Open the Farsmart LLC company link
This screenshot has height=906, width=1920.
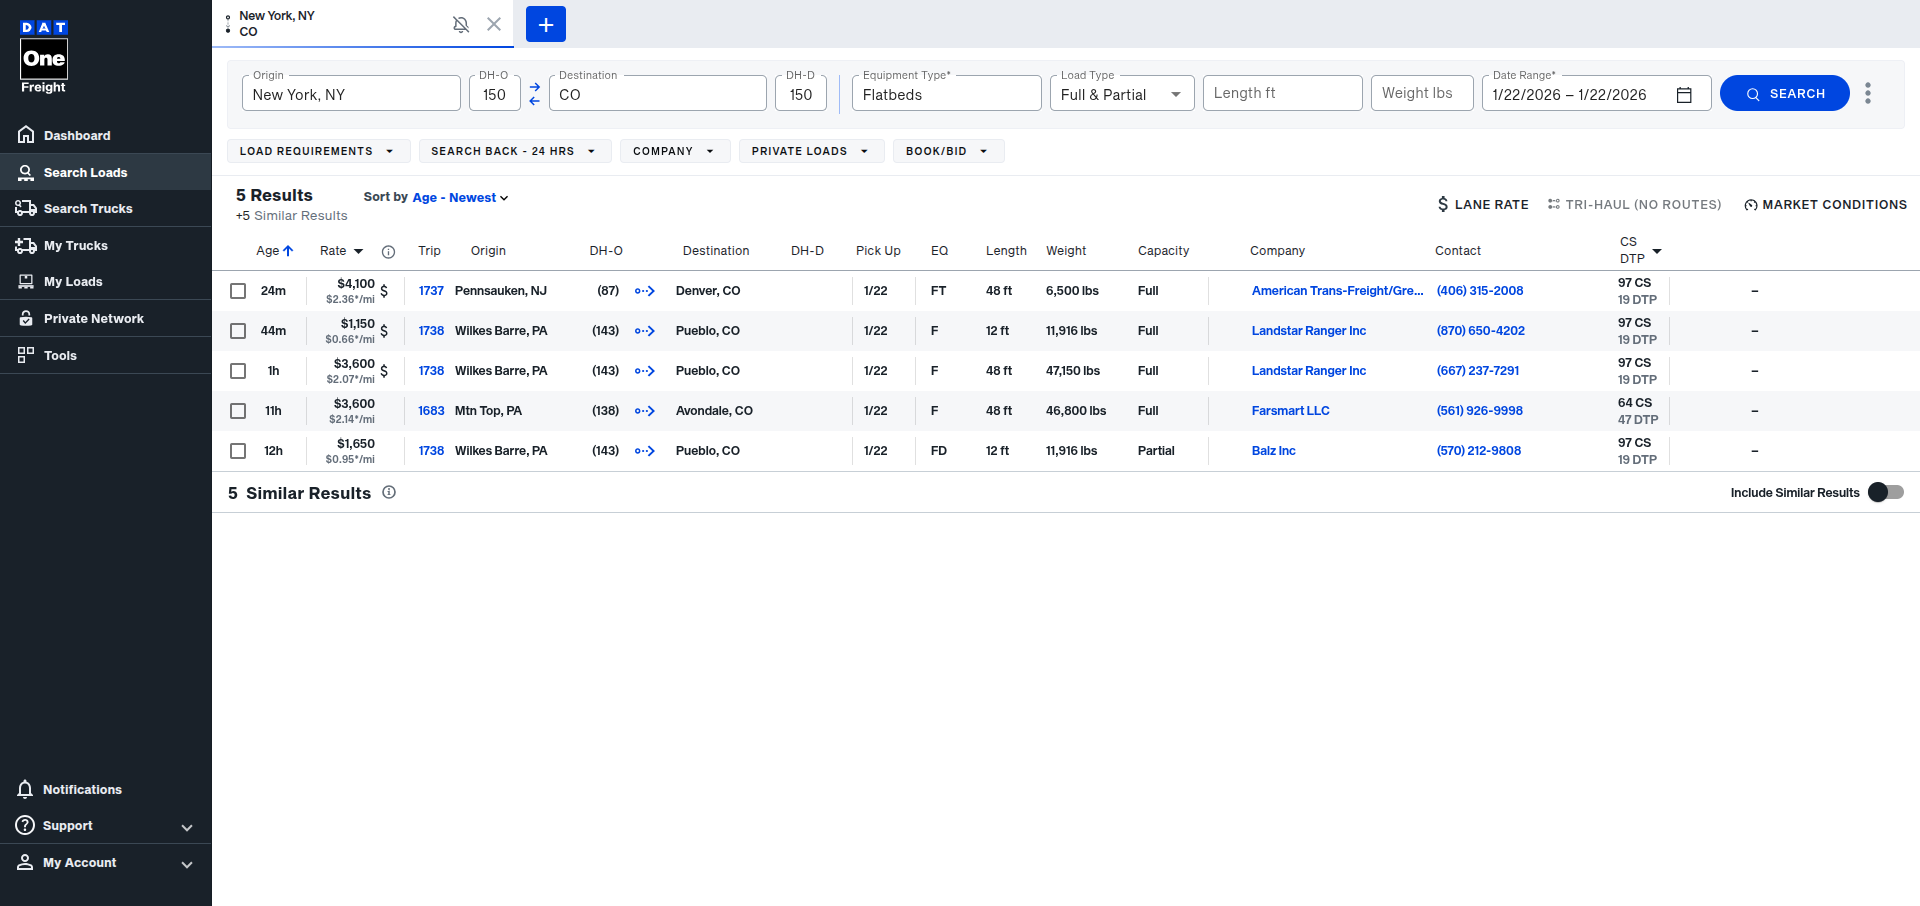click(1290, 411)
